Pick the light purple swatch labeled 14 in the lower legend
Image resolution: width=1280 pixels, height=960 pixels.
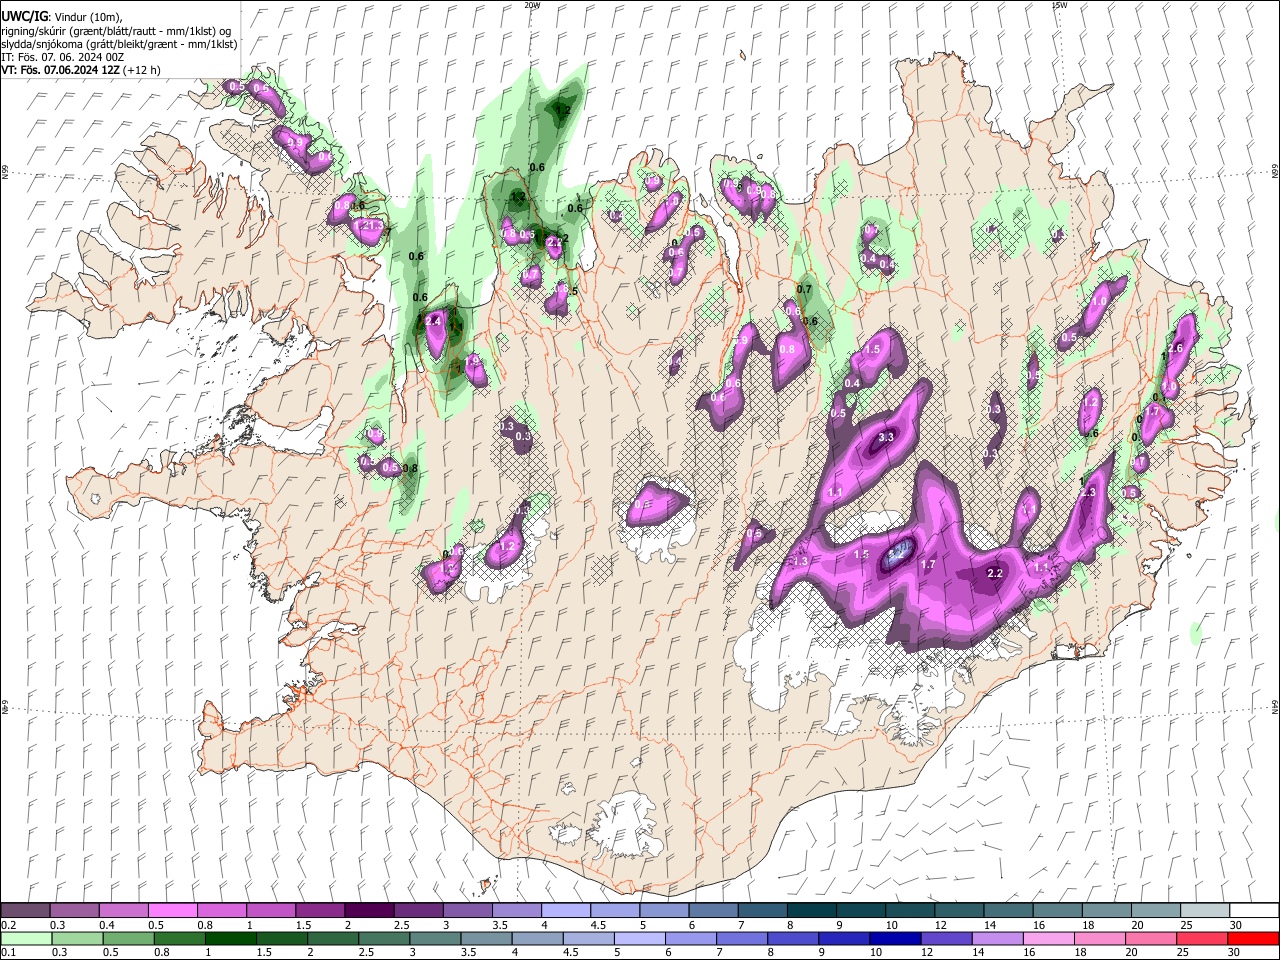click(x=997, y=938)
